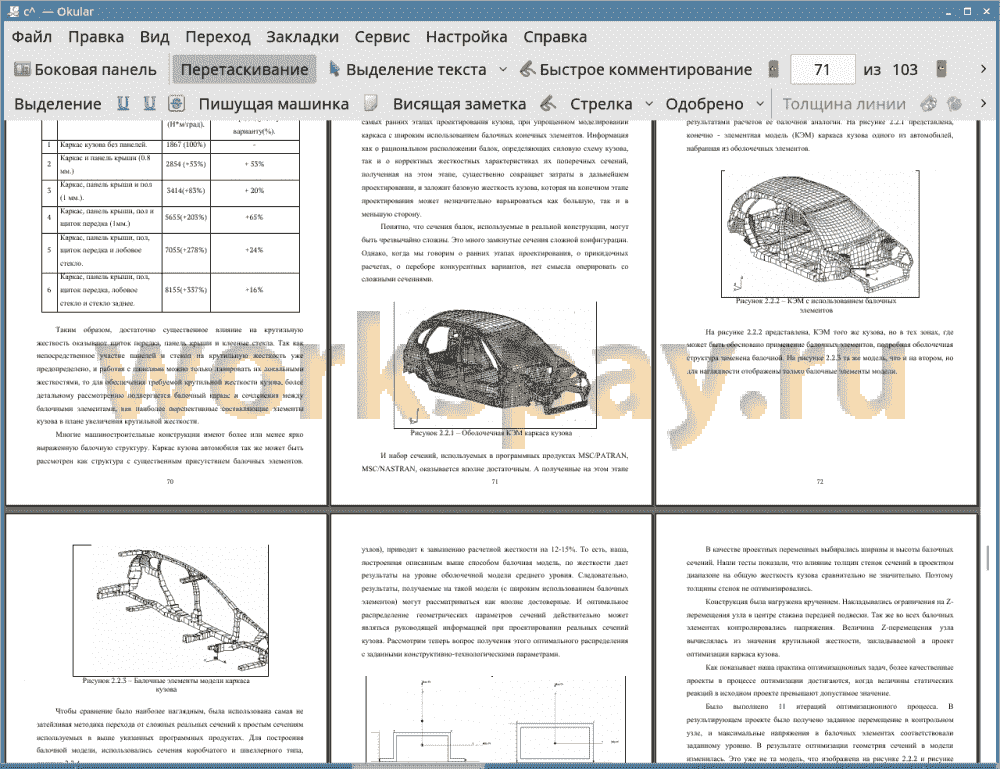Image resolution: width=1000 pixels, height=769 pixels.
Task: Click page 72 with beam model figure
Action: (817, 312)
